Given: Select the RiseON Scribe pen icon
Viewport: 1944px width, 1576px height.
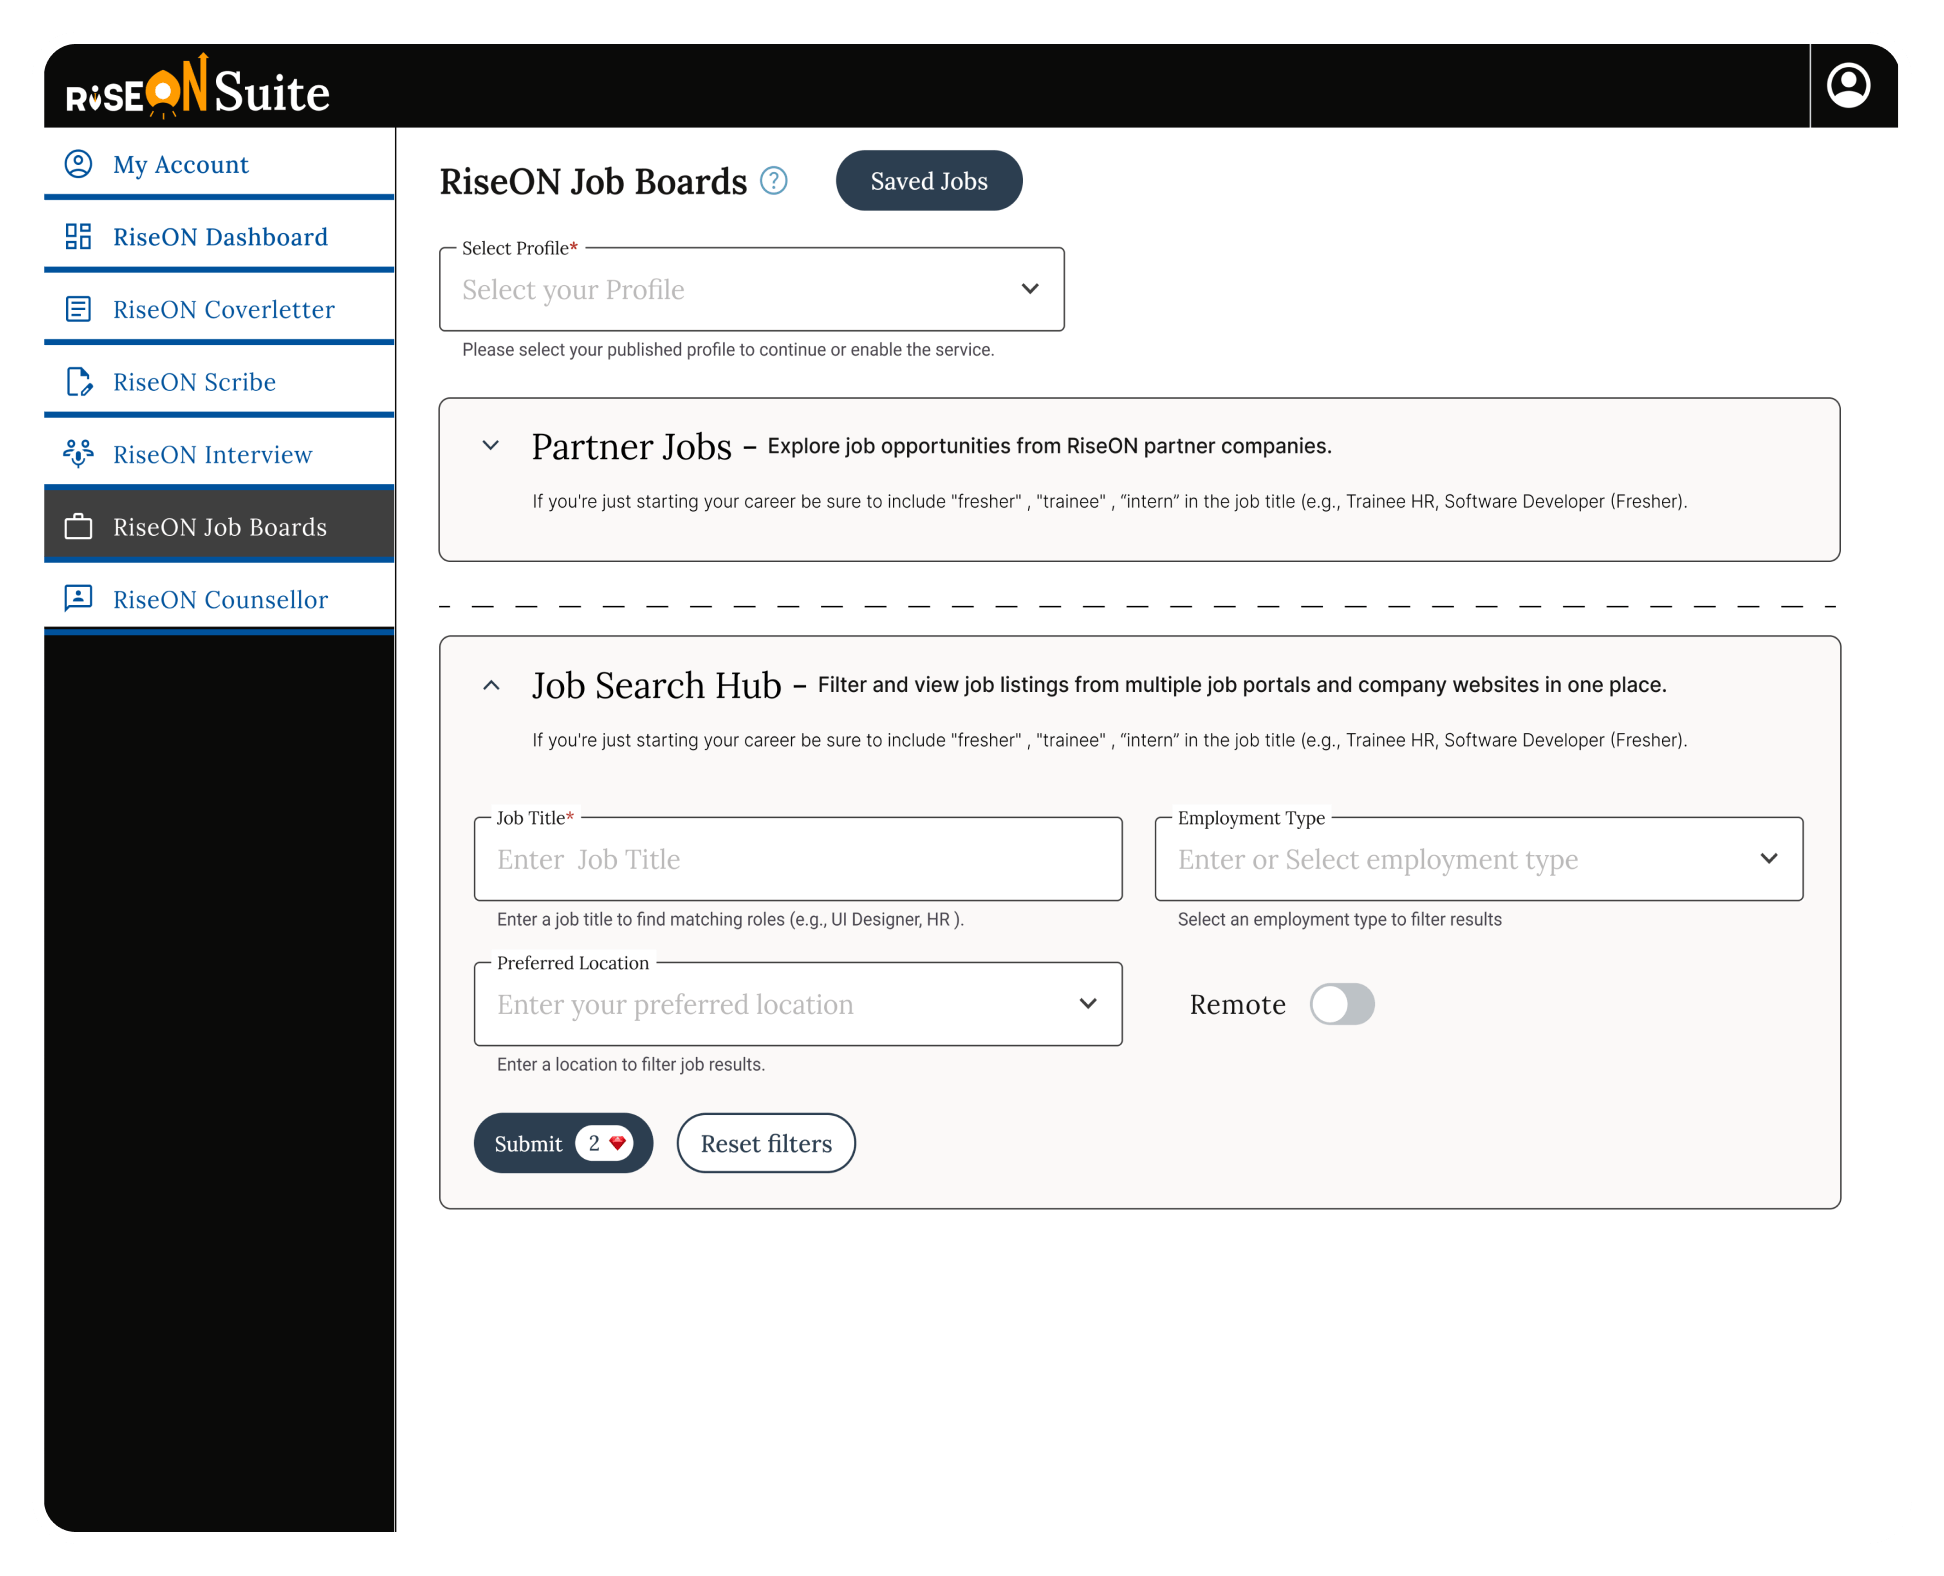Looking at the screenshot, I should point(79,382).
